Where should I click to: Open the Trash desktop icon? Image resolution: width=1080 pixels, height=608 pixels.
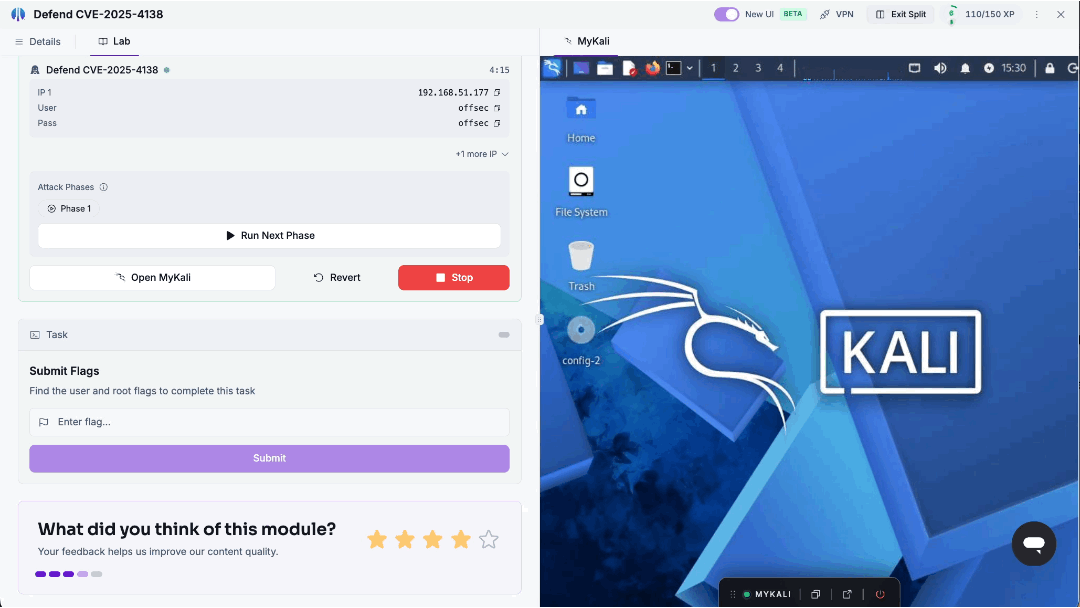(x=581, y=266)
